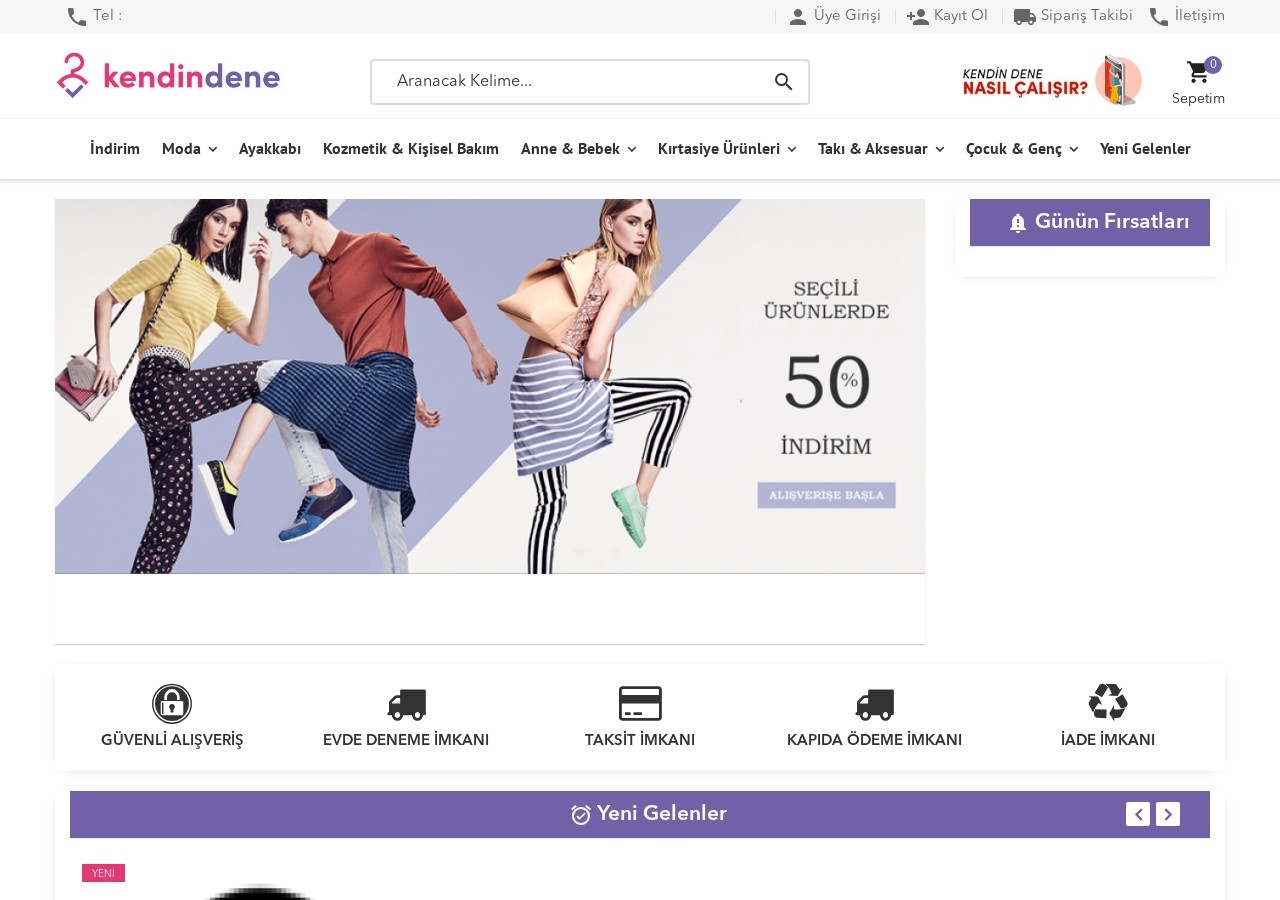The width and height of the screenshot is (1280, 900).
Task: Click the Günün Fırsatları heading
Action: click(1112, 222)
